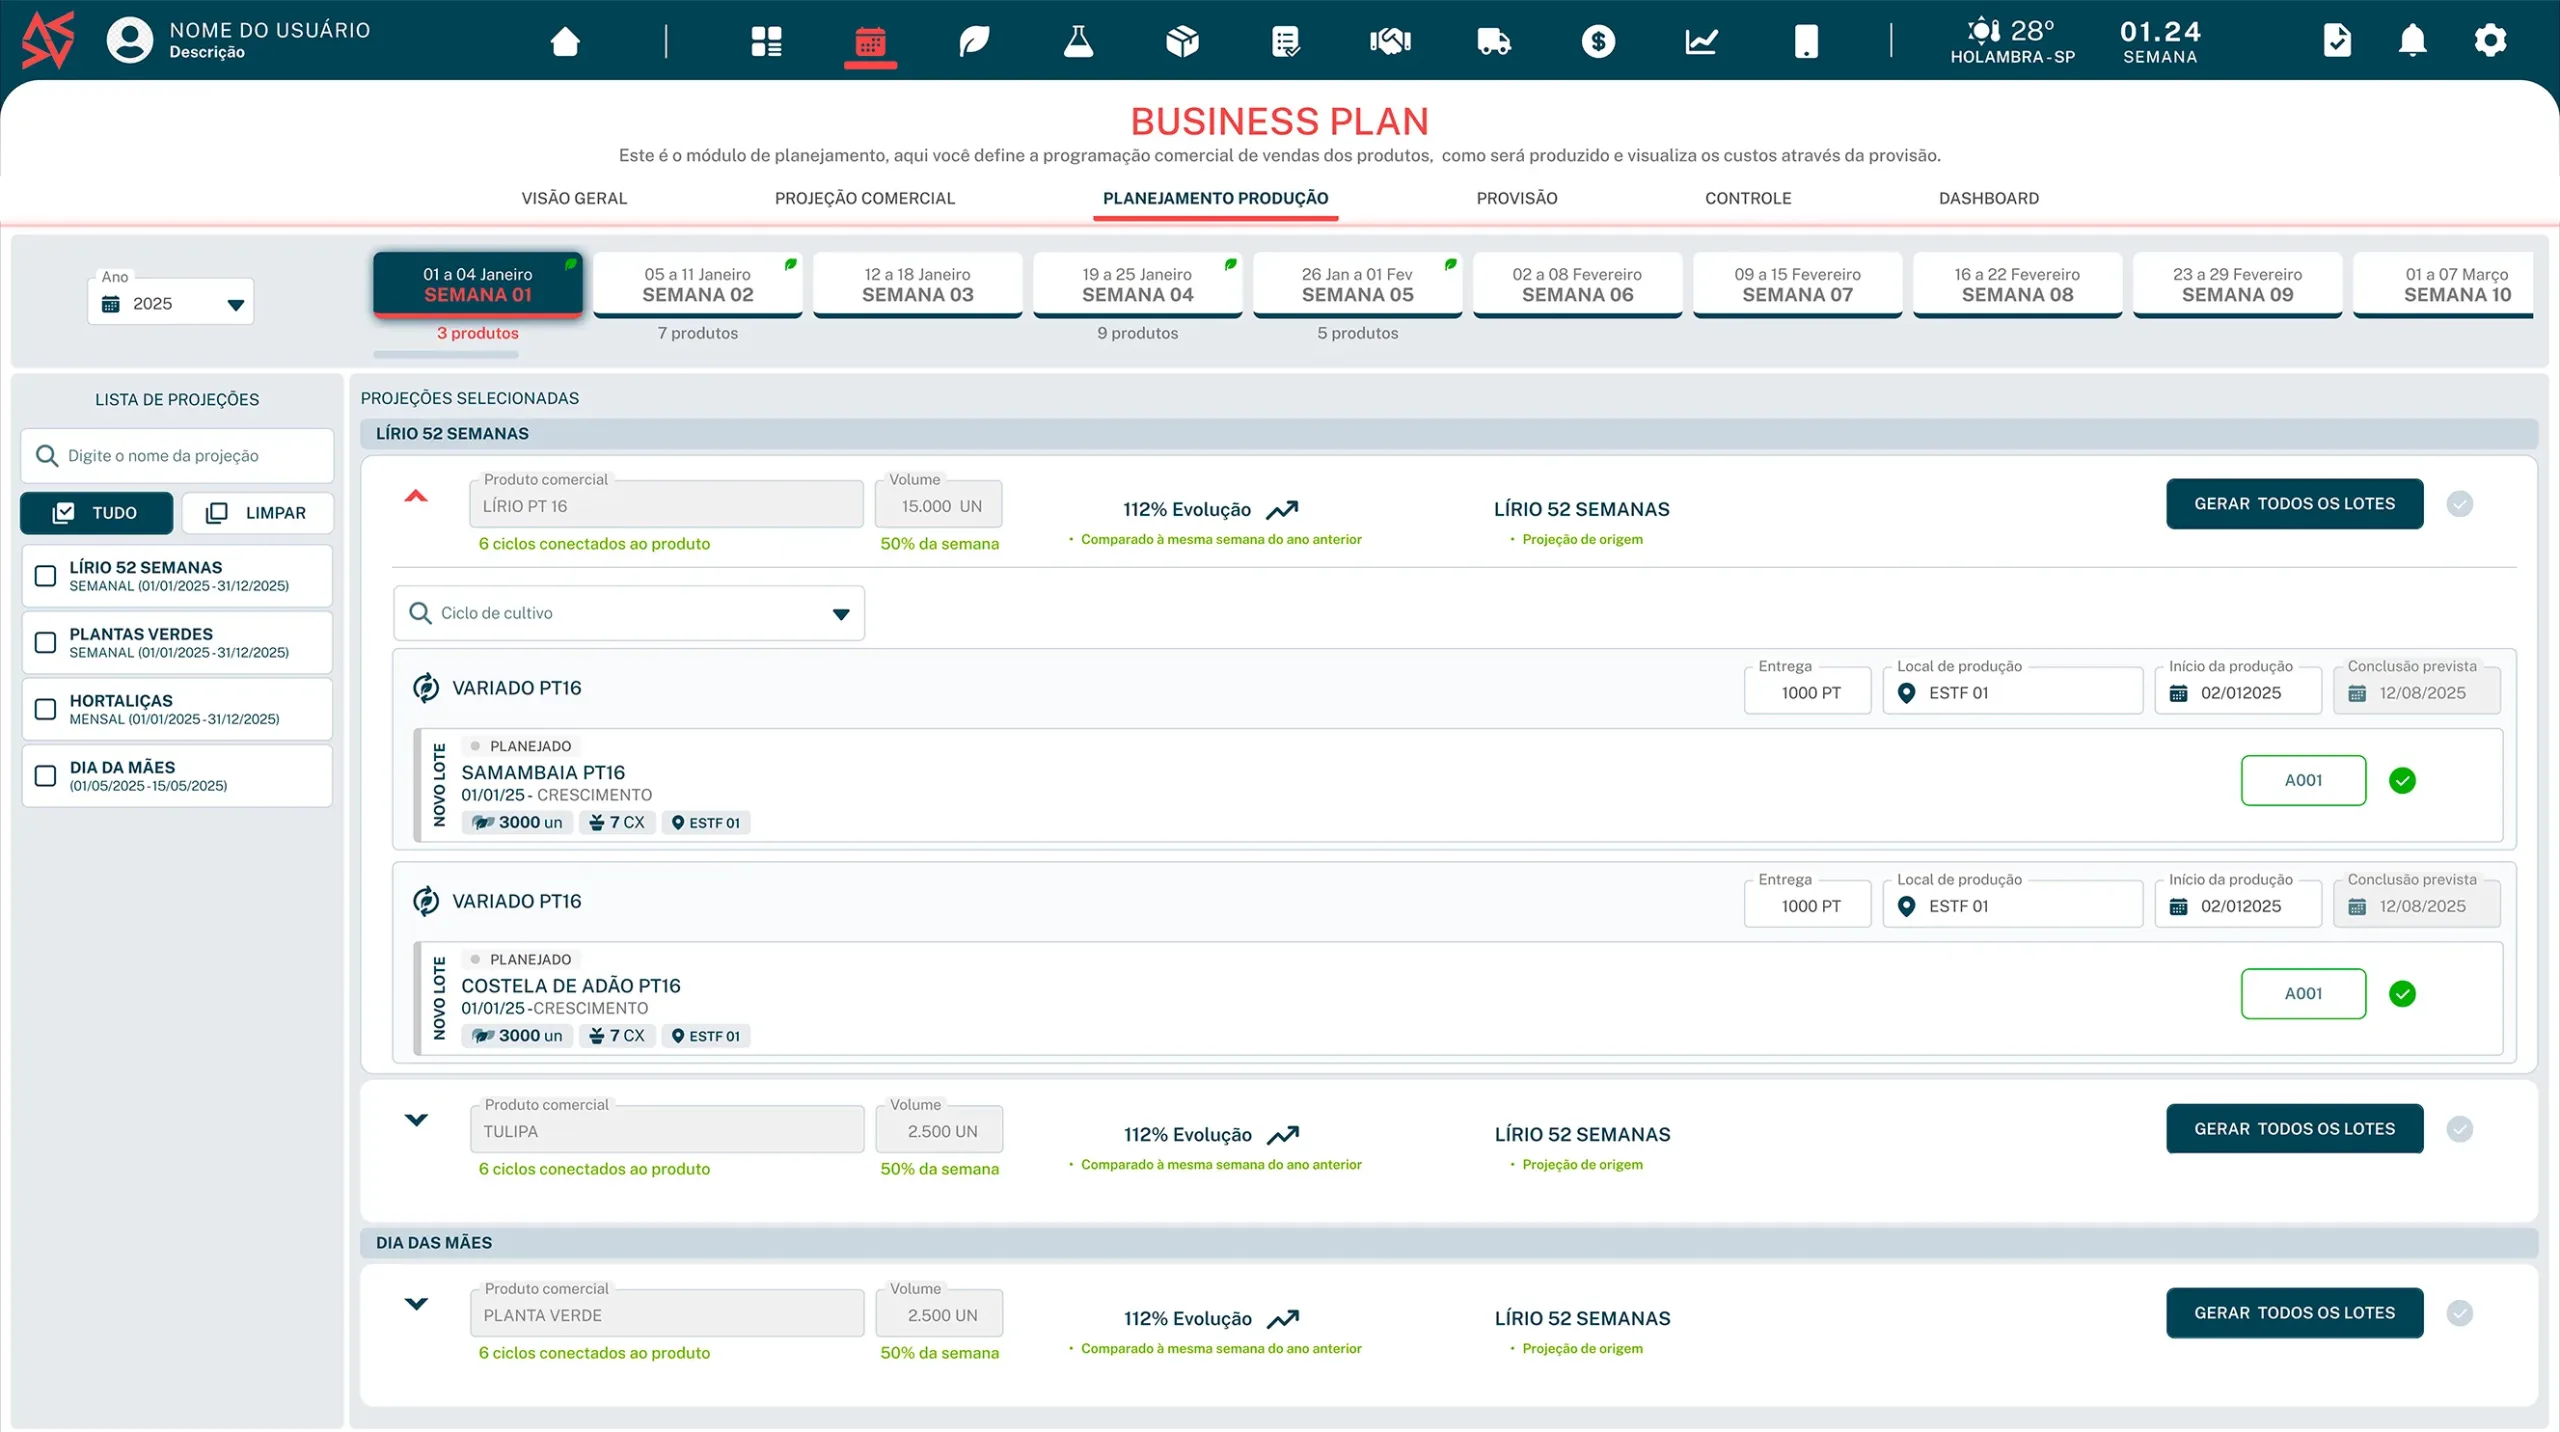Click the projection name search field
The height and width of the screenshot is (1432, 2560).
178,456
